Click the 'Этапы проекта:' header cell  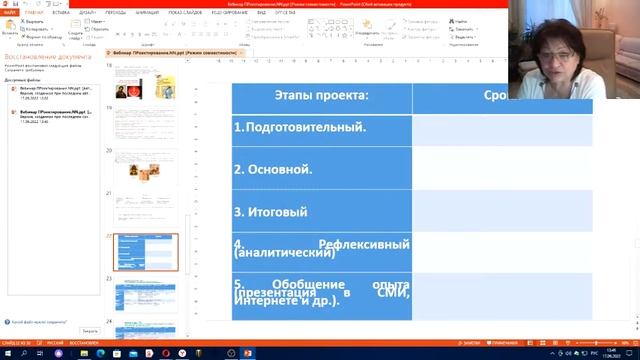322,98
